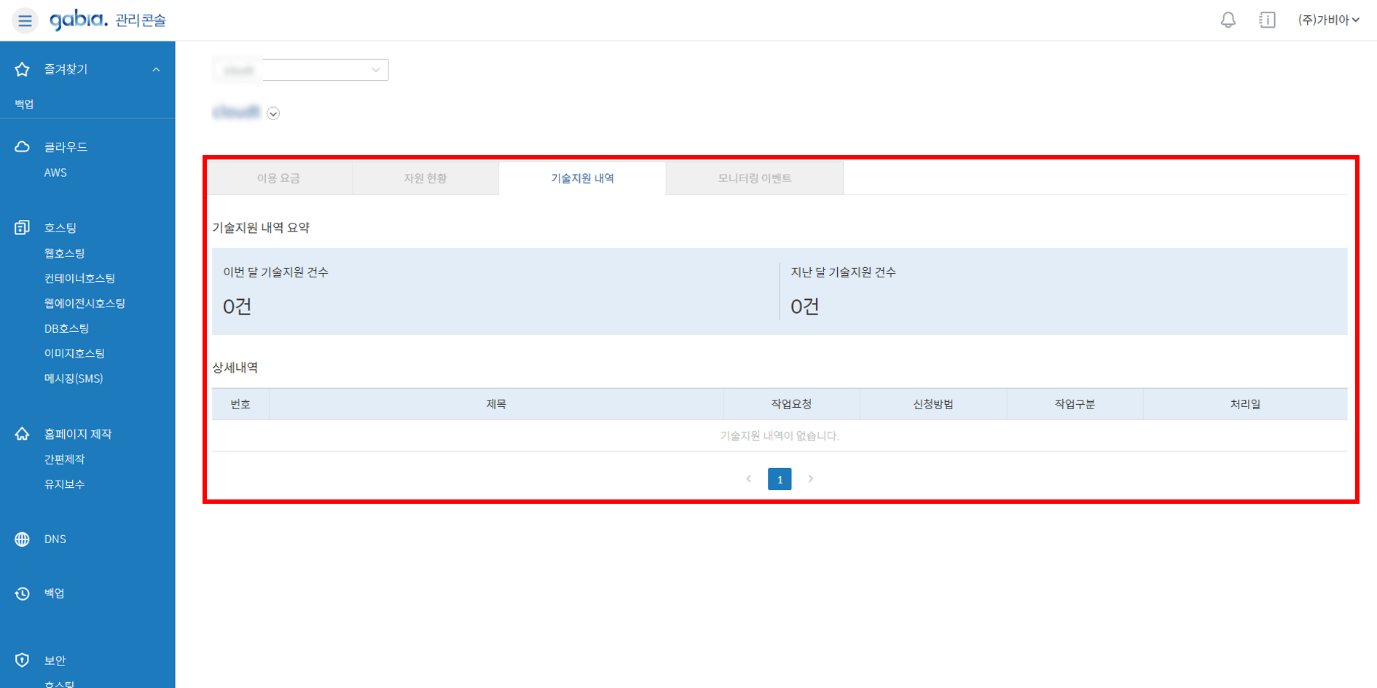Switch to the 모니터링 이벤트 tab

(754, 178)
